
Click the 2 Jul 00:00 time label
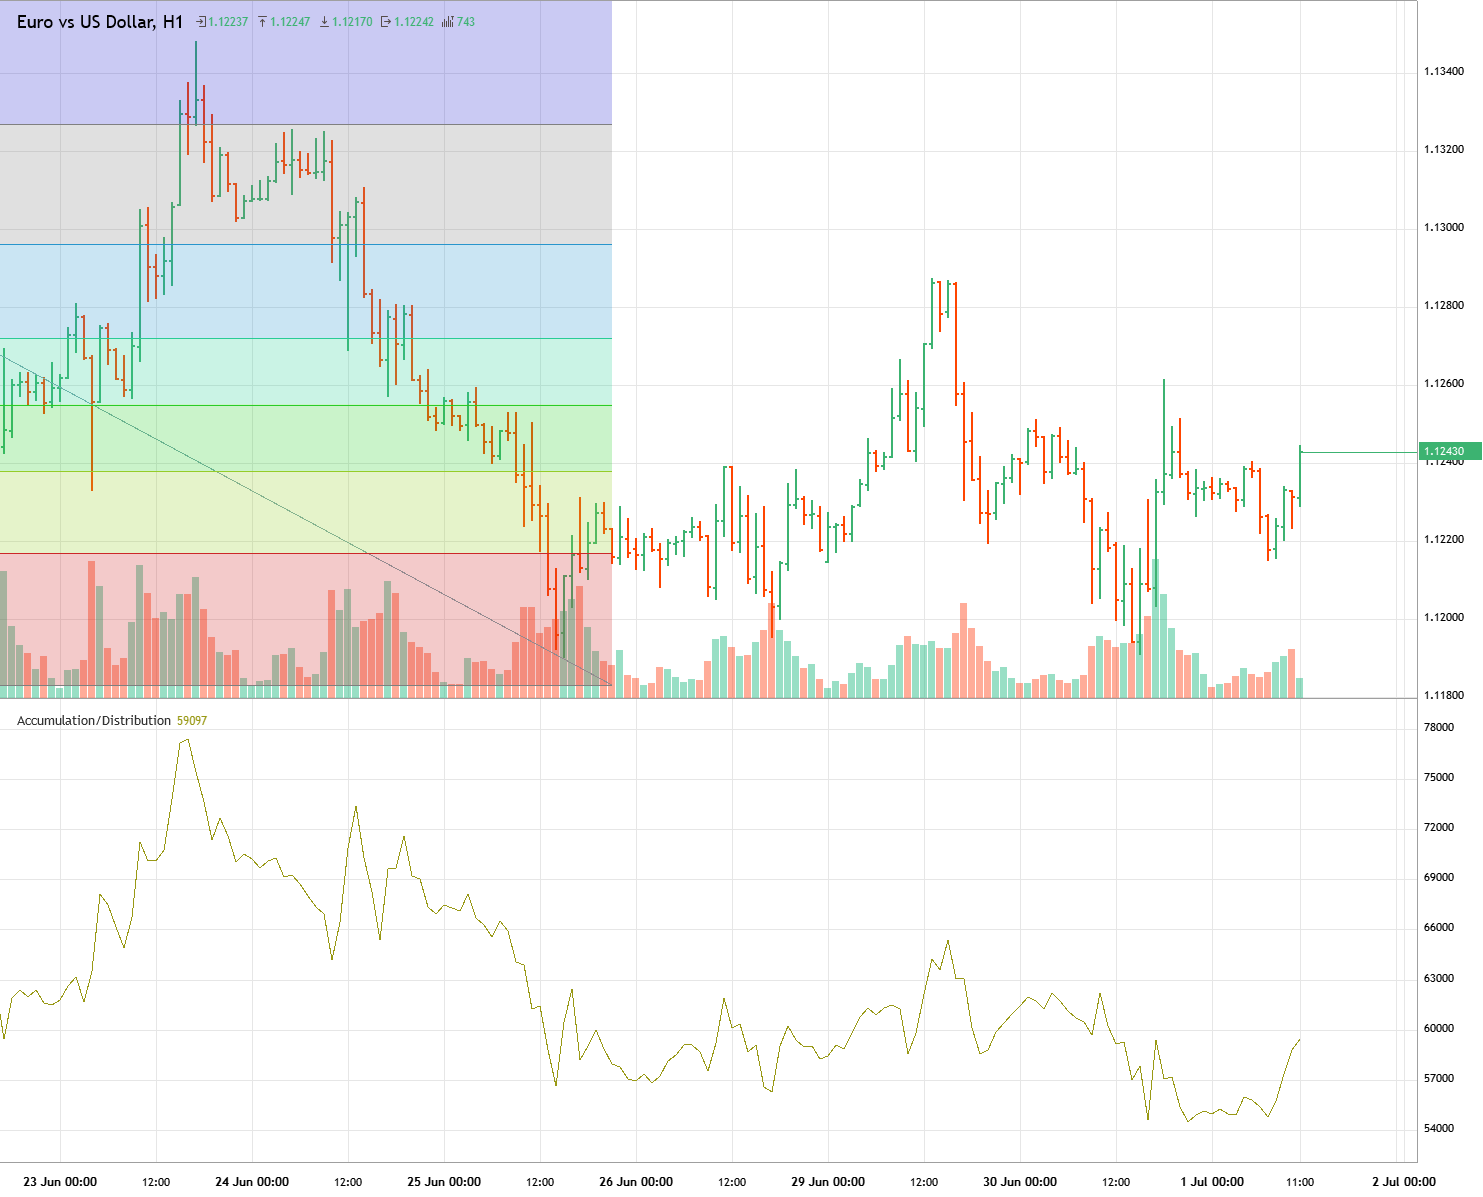point(1404,1182)
